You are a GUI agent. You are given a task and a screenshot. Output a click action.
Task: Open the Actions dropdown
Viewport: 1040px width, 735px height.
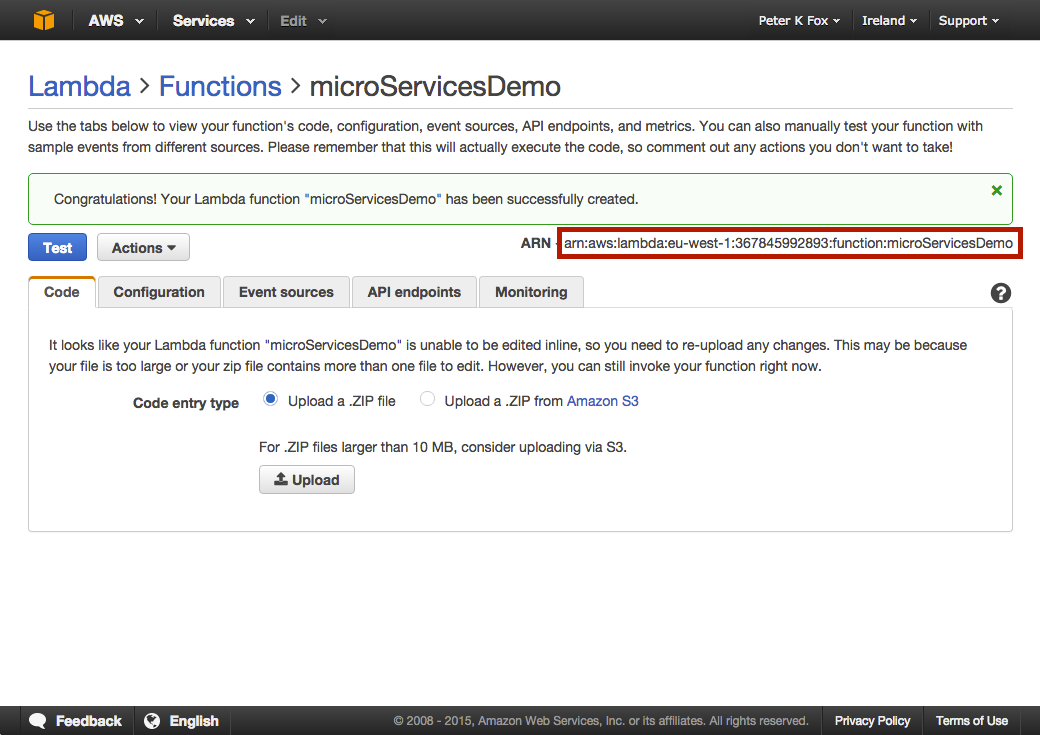(x=143, y=247)
